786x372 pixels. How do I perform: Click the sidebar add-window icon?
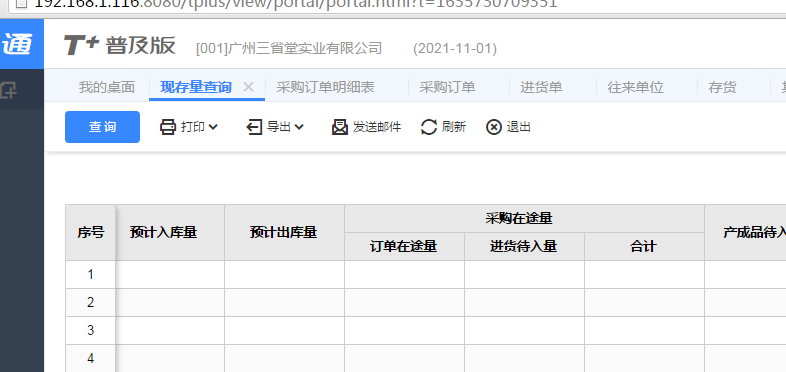tap(8, 90)
